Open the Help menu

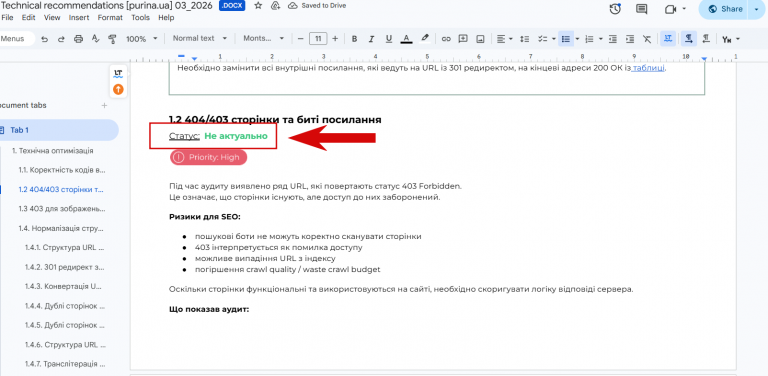click(166, 18)
